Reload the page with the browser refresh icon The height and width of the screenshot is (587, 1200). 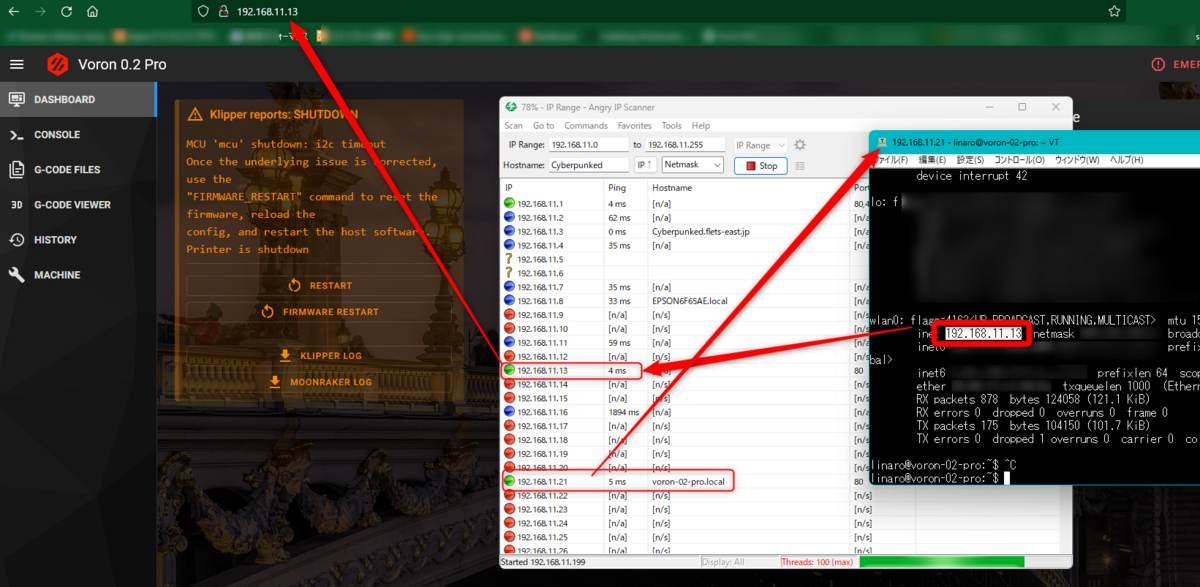pyautogui.click(x=66, y=12)
